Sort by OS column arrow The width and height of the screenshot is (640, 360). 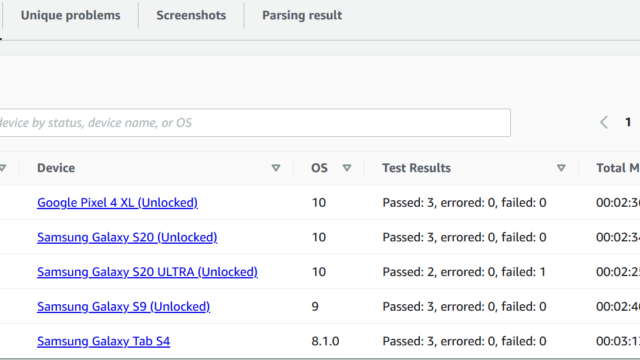[x=347, y=168]
